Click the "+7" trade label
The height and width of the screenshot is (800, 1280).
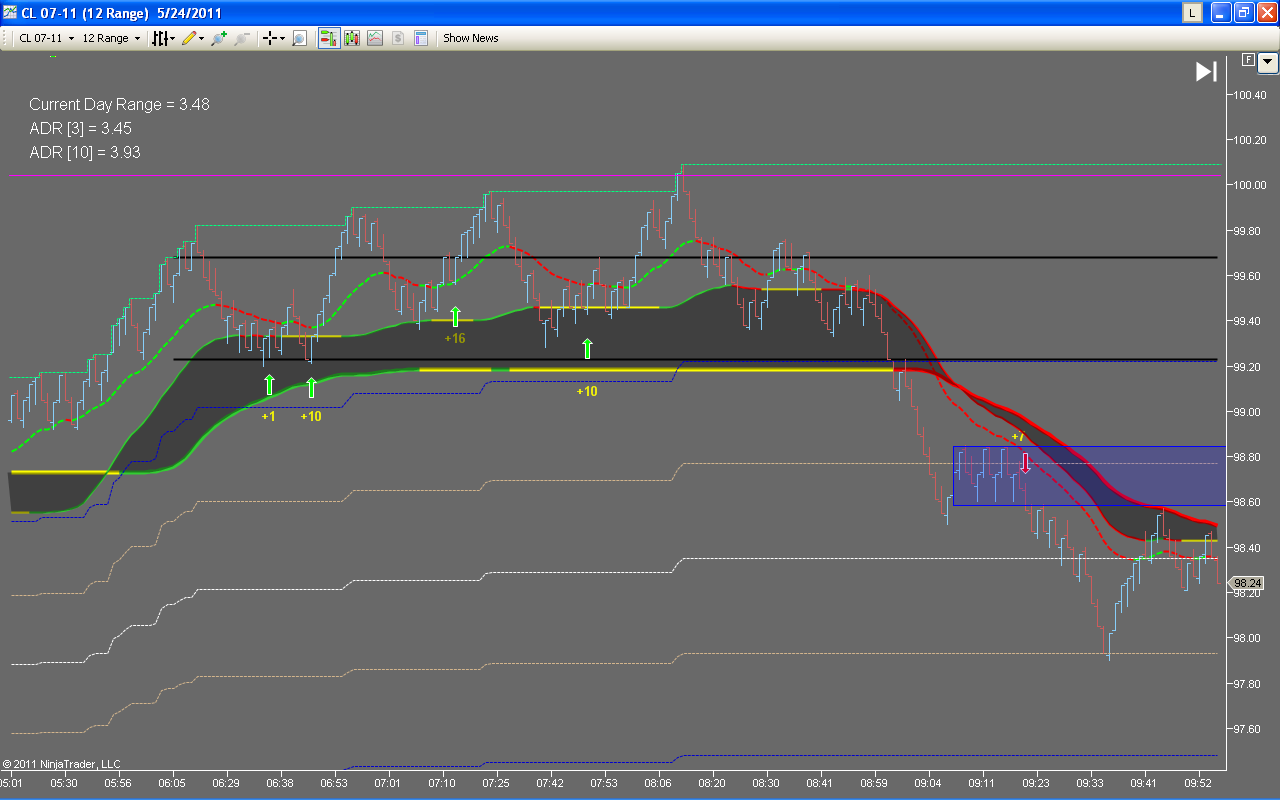(x=1018, y=437)
